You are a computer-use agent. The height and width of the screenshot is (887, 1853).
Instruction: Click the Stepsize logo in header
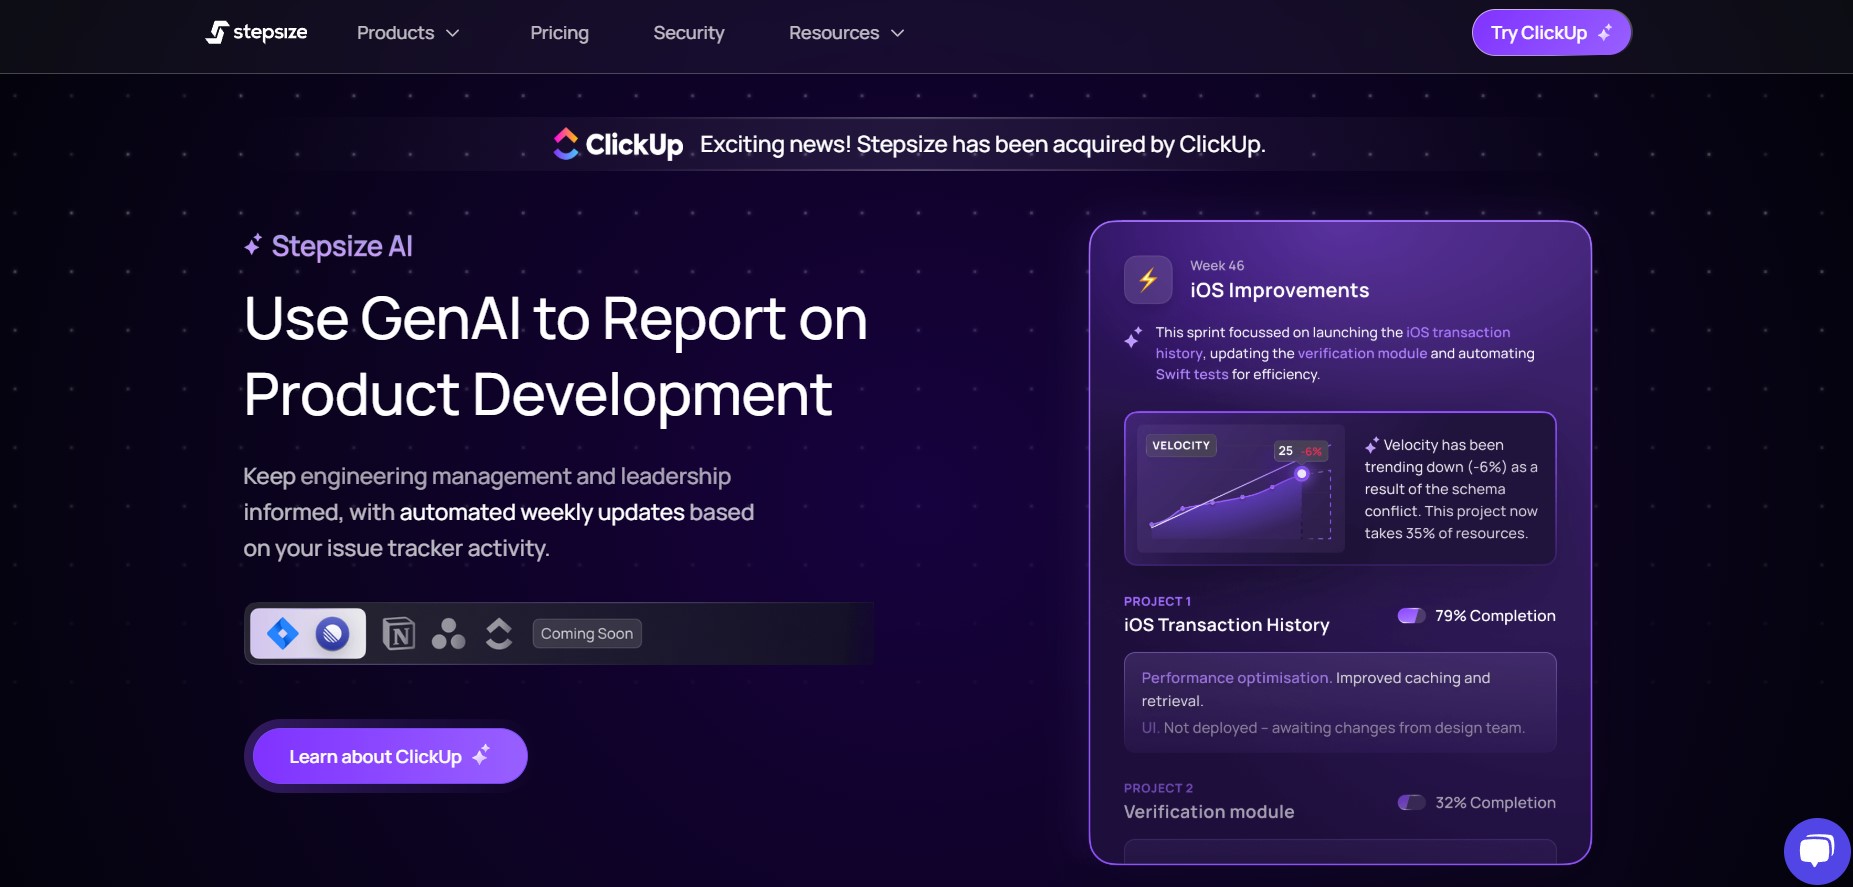click(256, 32)
